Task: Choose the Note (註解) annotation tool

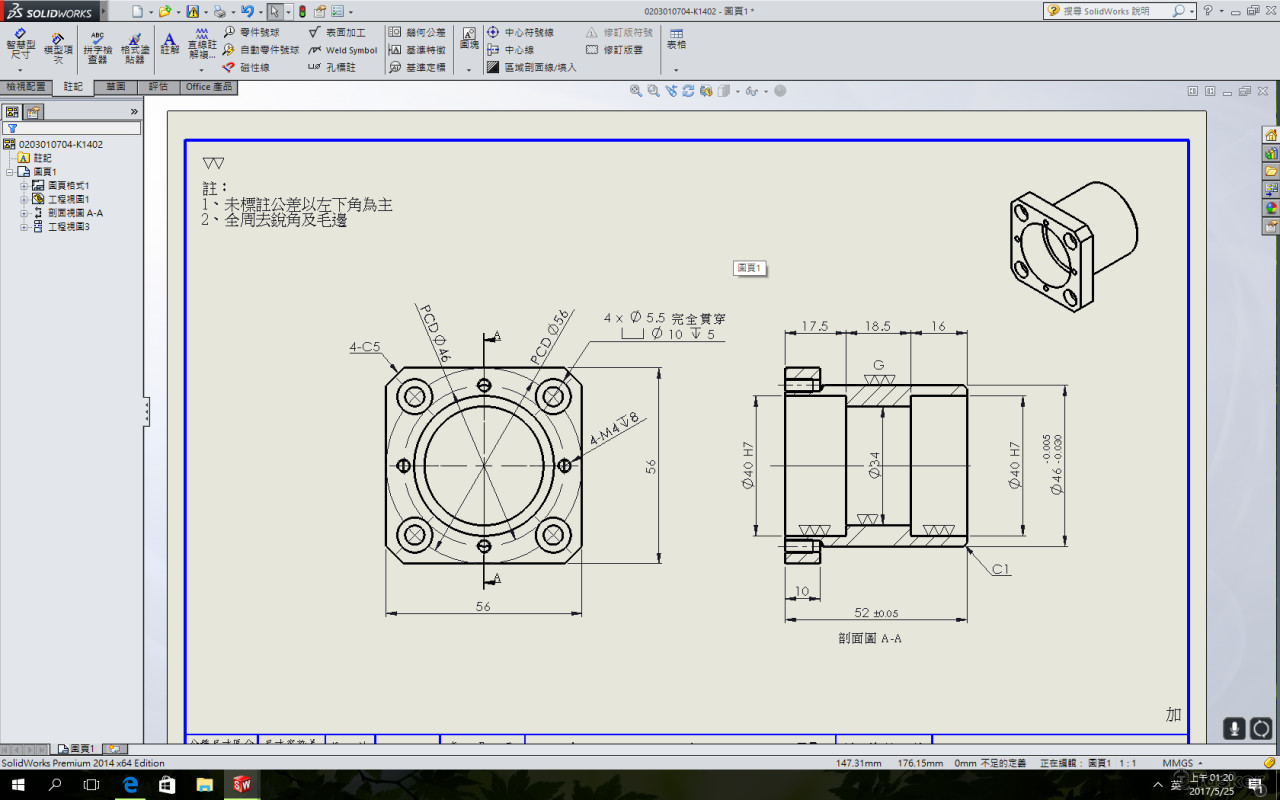Action: tap(170, 44)
